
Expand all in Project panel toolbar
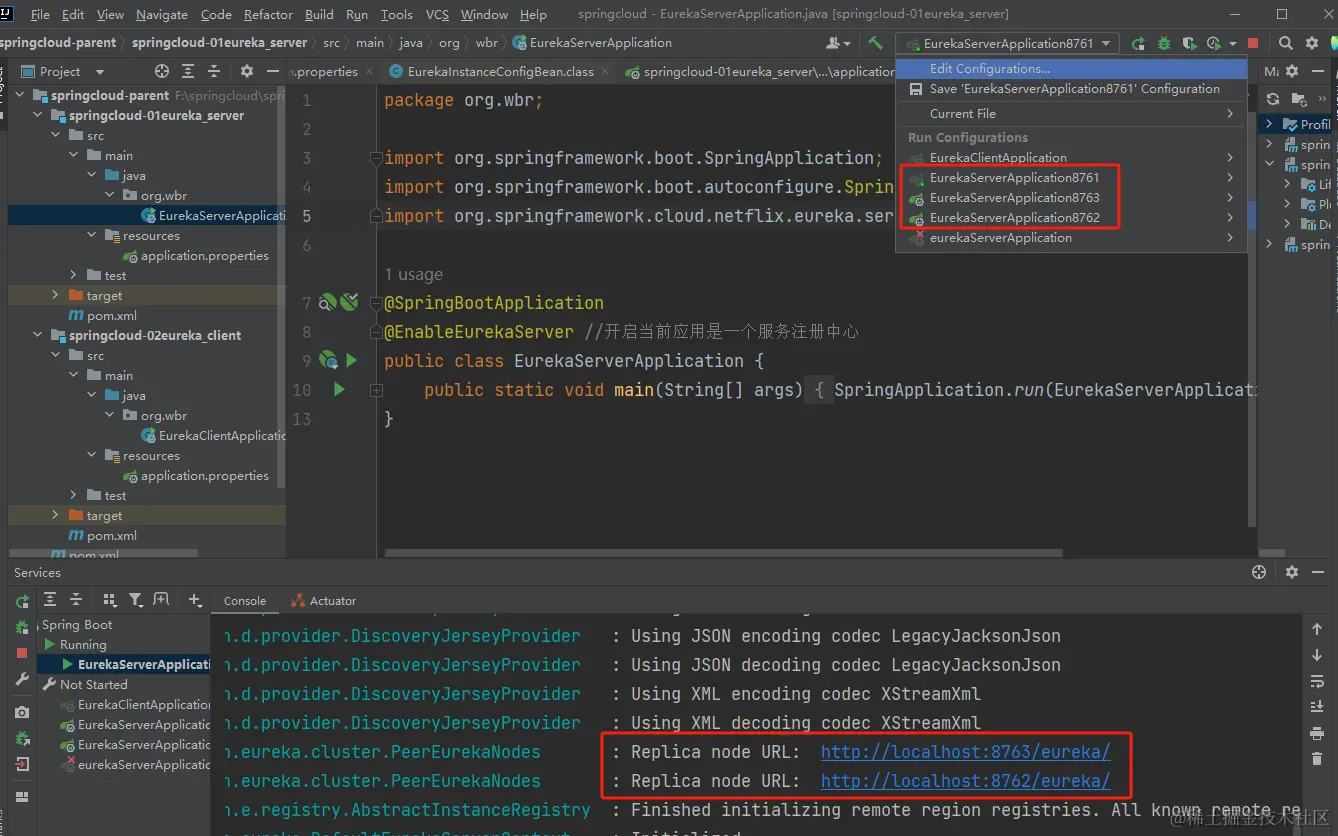point(188,71)
